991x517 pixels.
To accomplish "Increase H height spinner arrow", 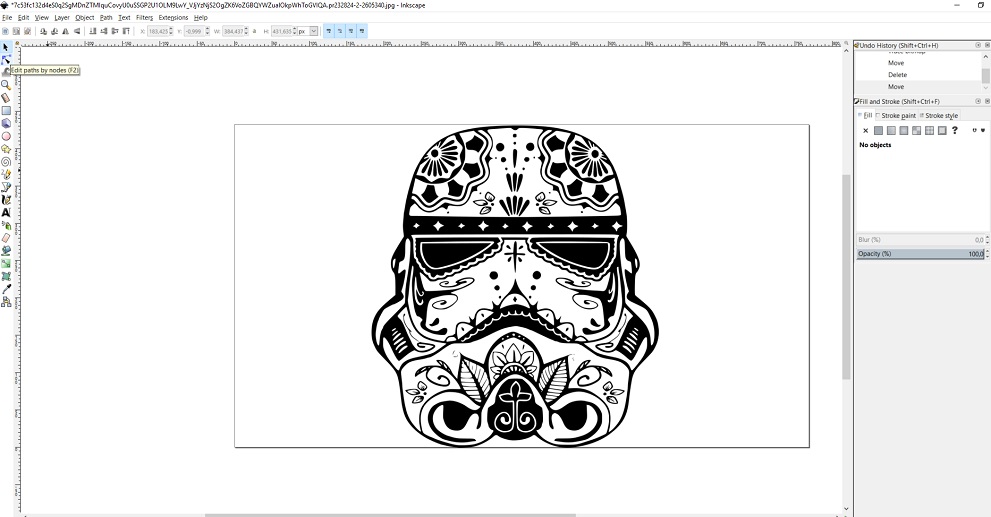I will [295, 29].
